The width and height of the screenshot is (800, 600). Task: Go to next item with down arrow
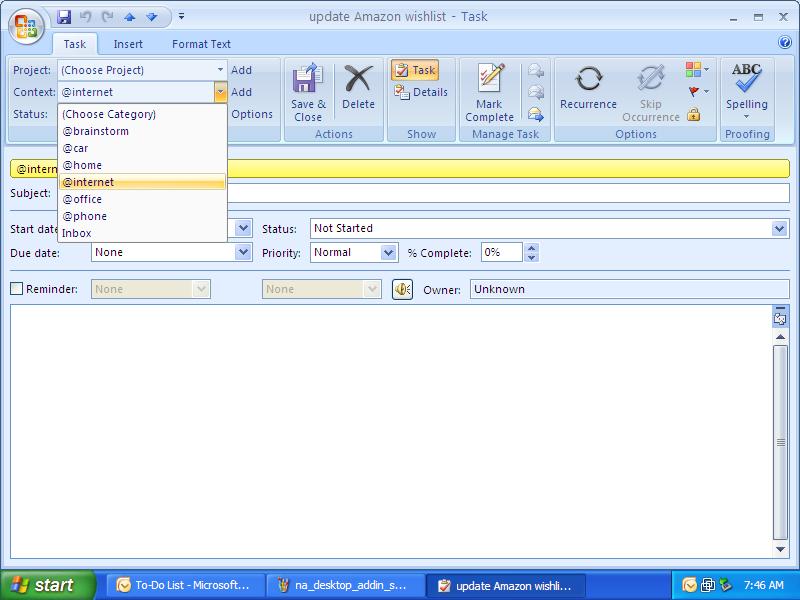(152, 17)
